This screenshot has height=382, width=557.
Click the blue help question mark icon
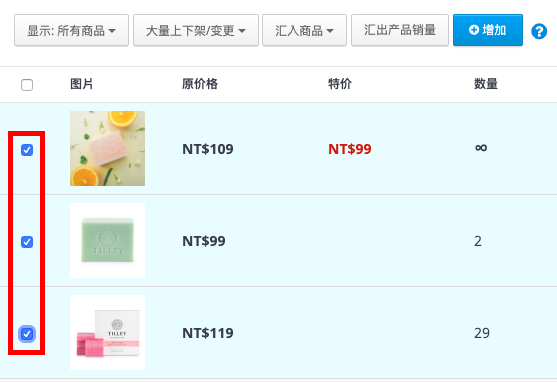pyautogui.click(x=539, y=31)
